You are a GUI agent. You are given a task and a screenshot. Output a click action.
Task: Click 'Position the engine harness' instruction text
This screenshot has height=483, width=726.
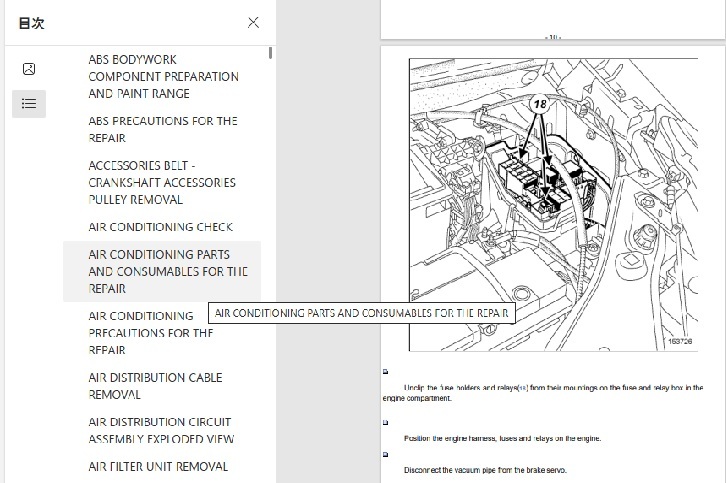pos(502,438)
